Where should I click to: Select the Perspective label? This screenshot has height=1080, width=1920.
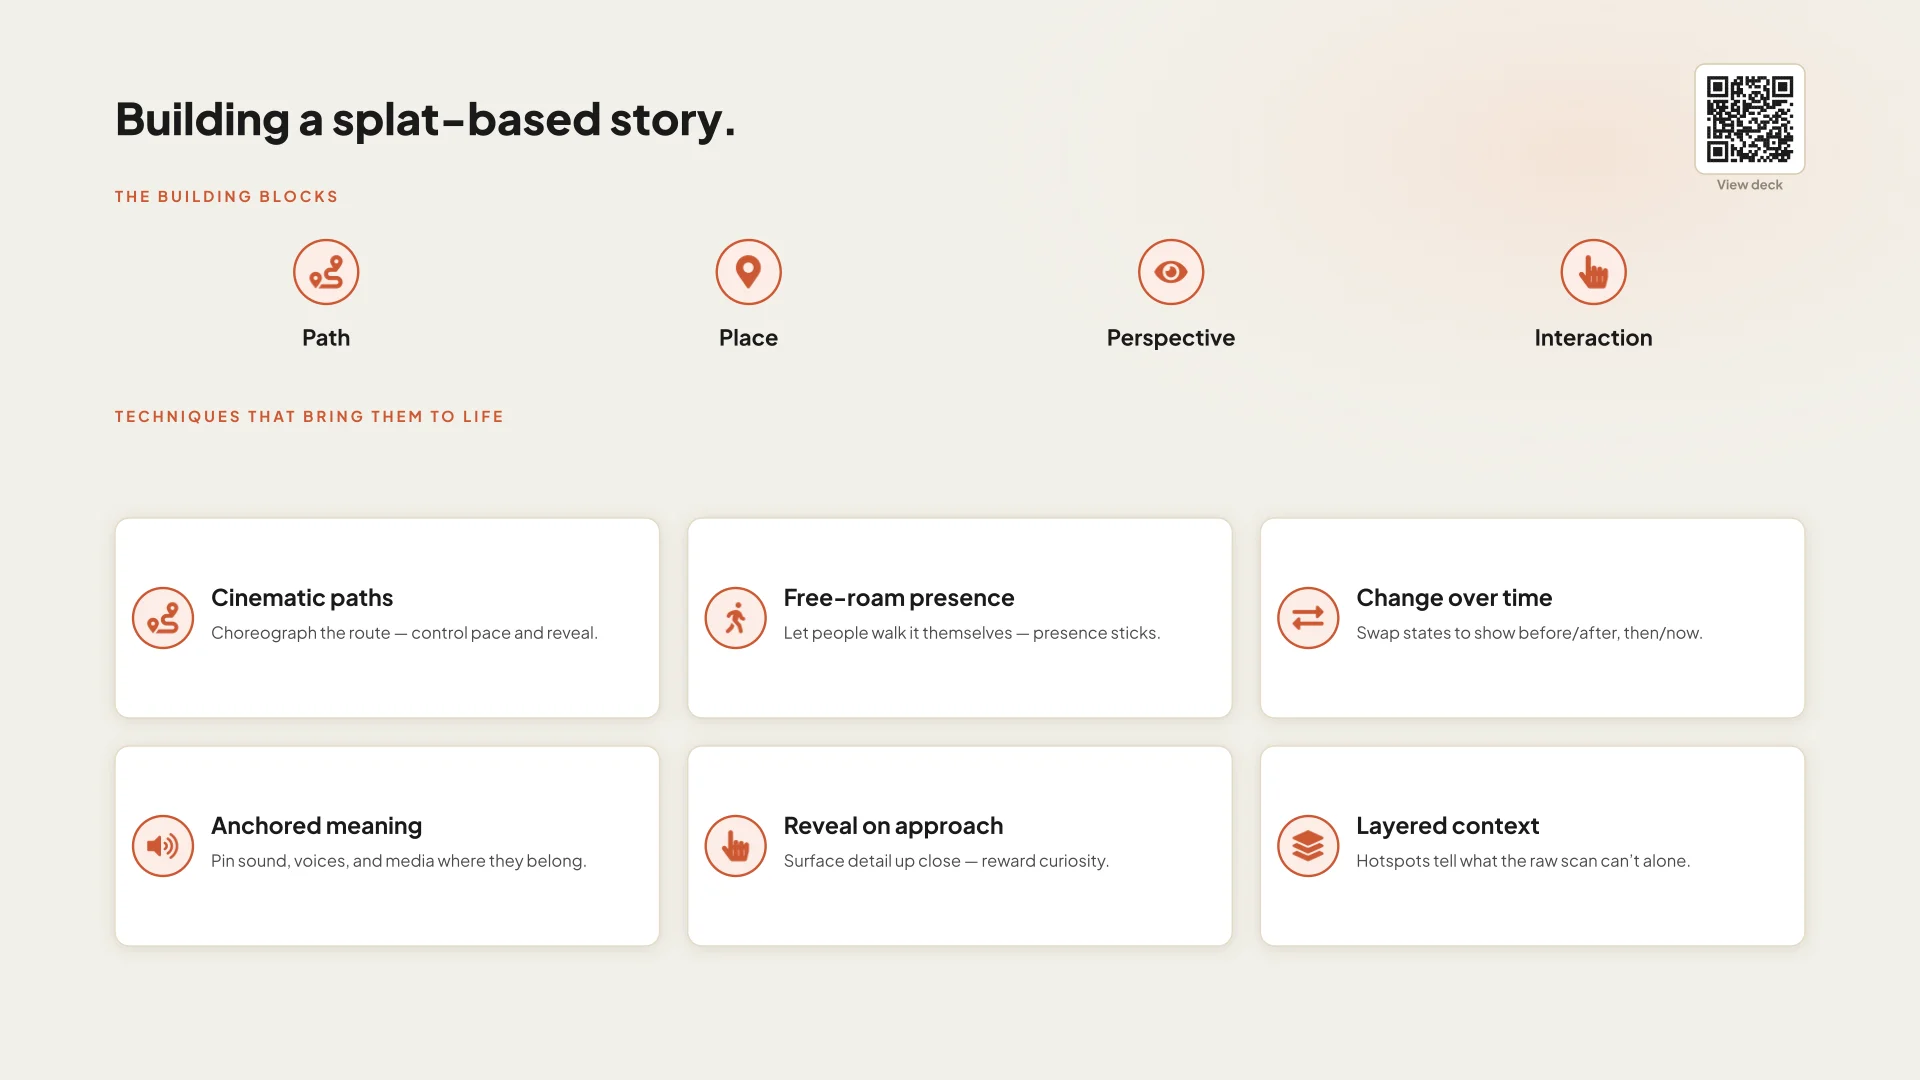tap(1171, 339)
